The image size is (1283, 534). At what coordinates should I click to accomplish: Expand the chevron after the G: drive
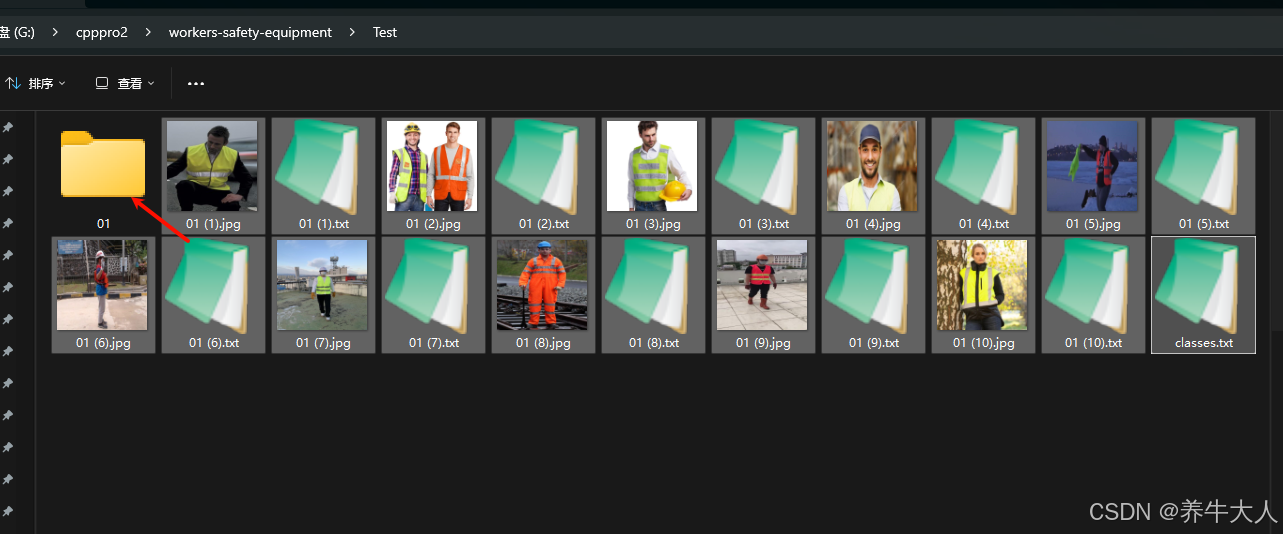pos(56,32)
